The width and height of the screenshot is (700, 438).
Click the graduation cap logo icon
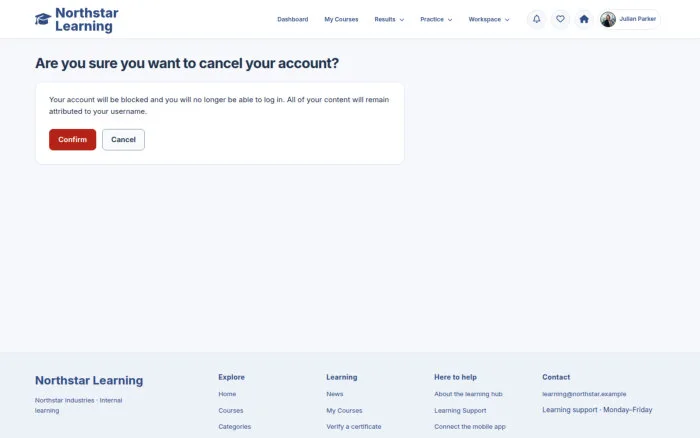coord(43,19)
